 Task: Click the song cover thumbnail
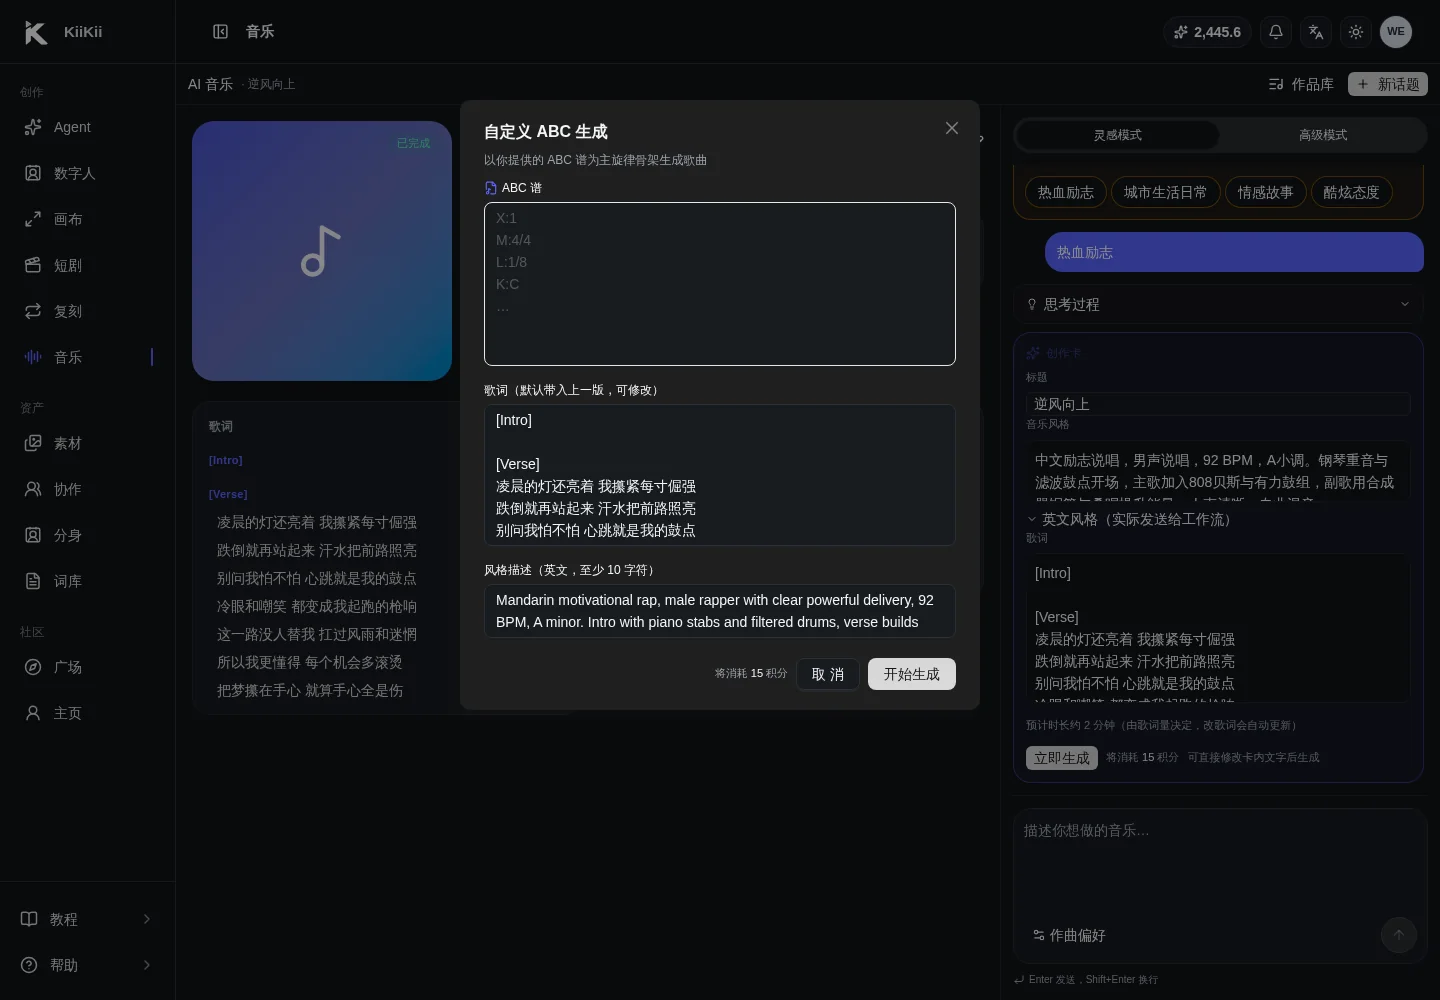(322, 251)
